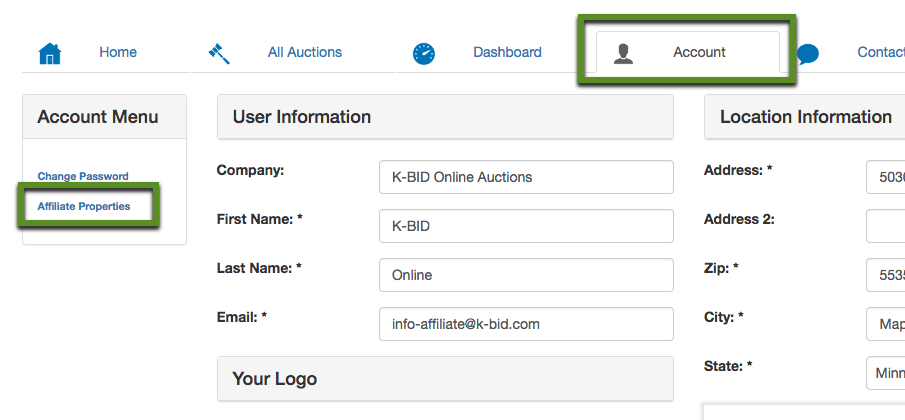Click the Company input field

pyautogui.click(x=526, y=177)
